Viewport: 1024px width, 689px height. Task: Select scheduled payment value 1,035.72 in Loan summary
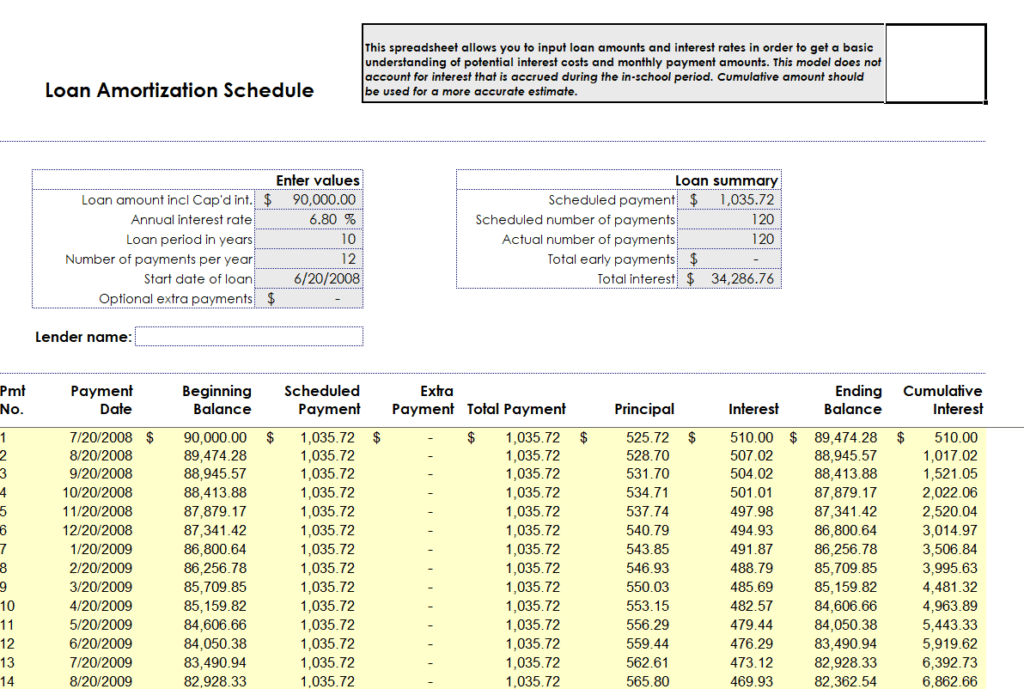pyautogui.click(x=729, y=200)
